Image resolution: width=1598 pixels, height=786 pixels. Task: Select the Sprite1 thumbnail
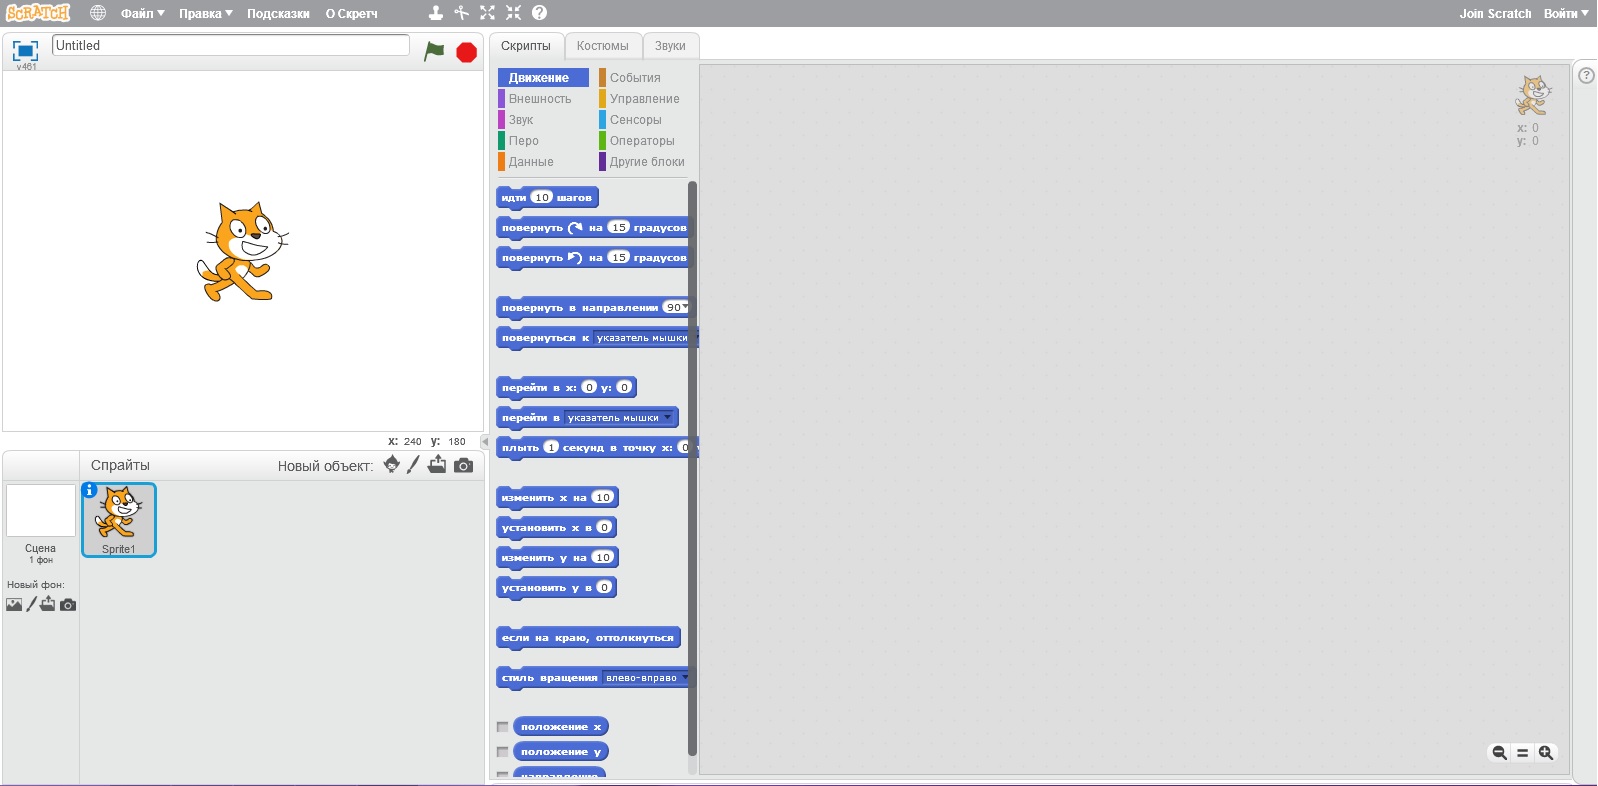coord(119,520)
